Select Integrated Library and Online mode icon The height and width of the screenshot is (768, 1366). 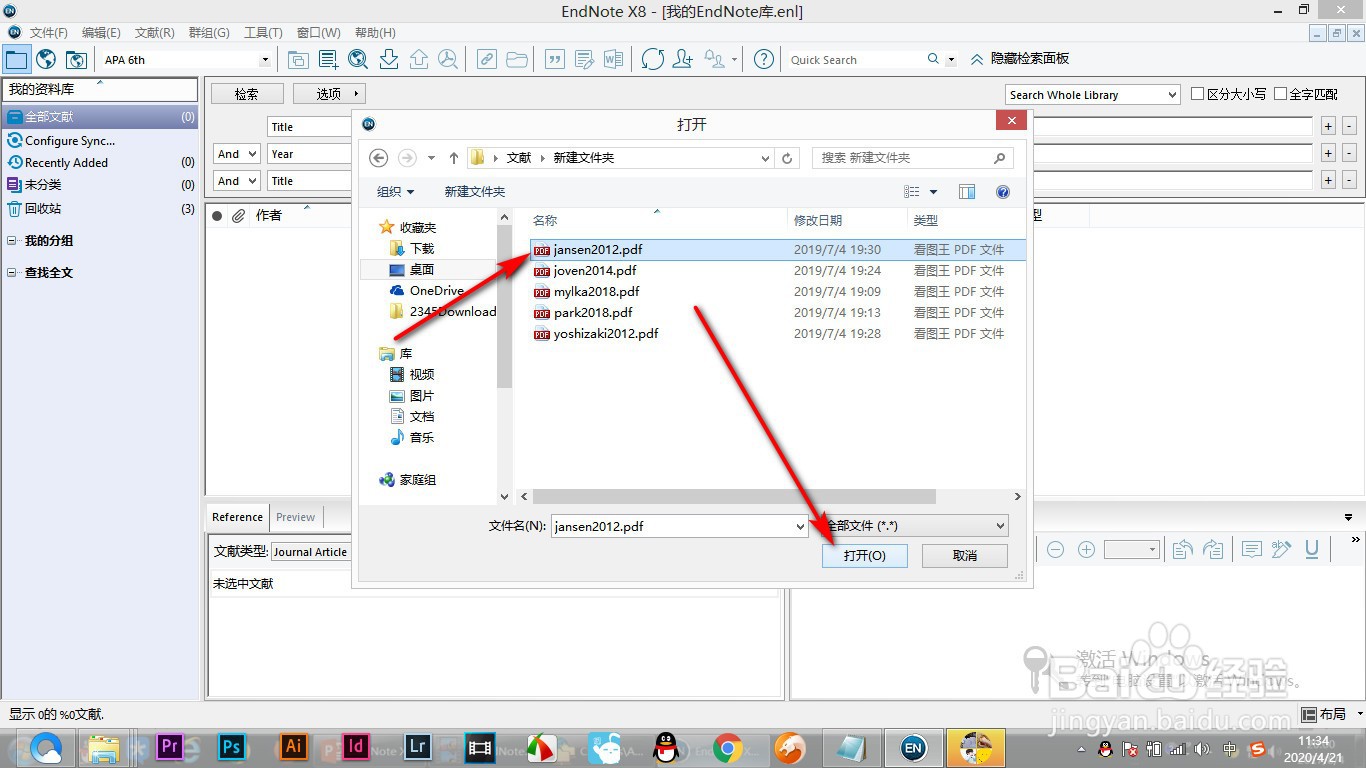coord(76,59)
